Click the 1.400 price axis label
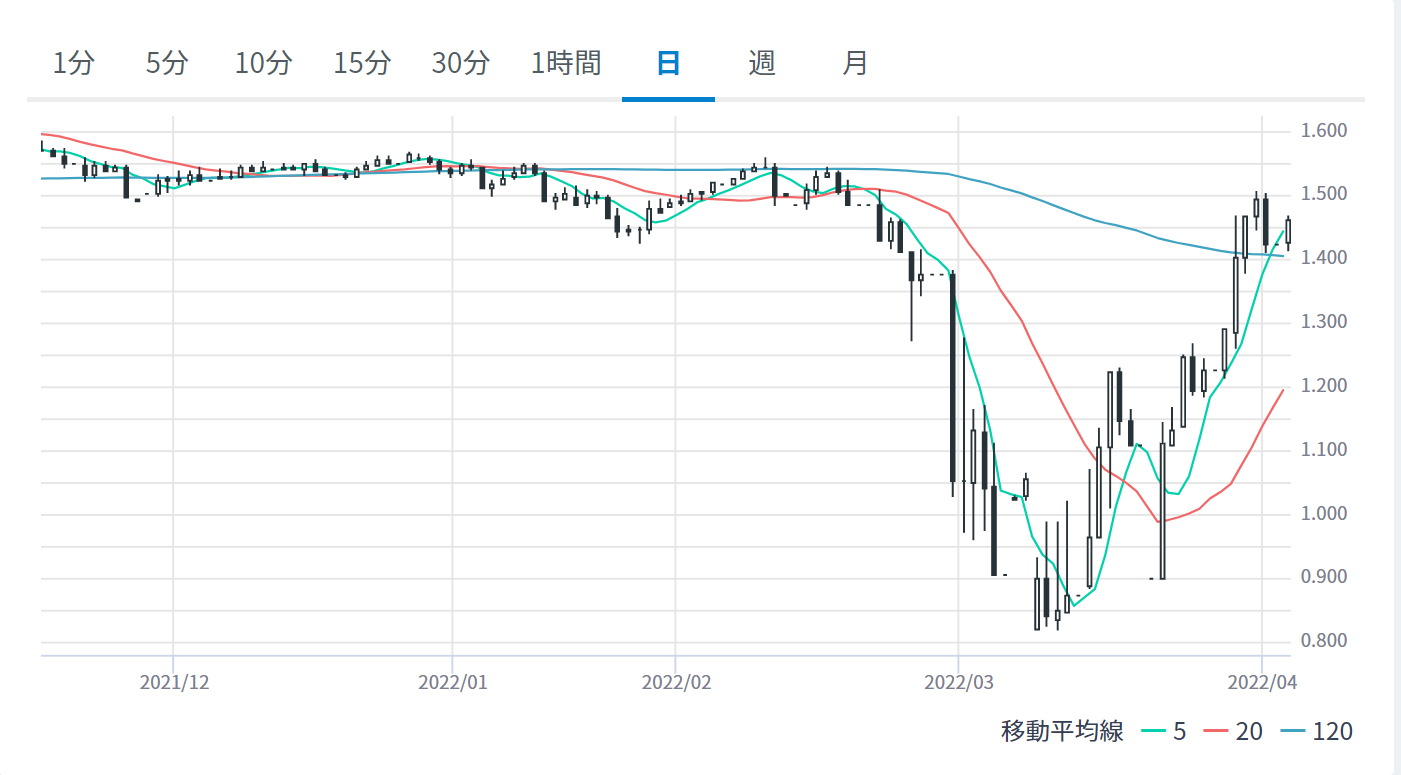The image size is (1401, 775). [1325, 259]
